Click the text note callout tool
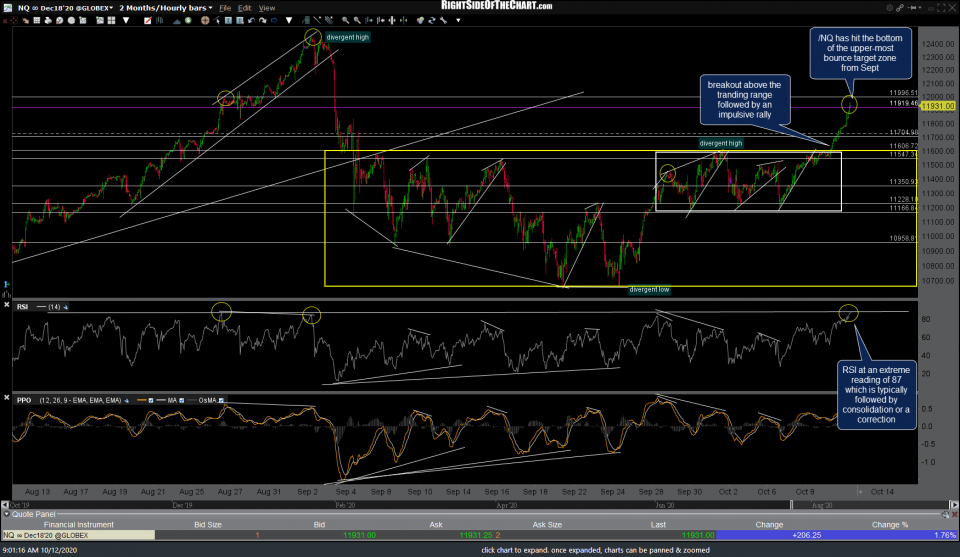This screenshot has height=557, width=960. click(x=240, y=20)
